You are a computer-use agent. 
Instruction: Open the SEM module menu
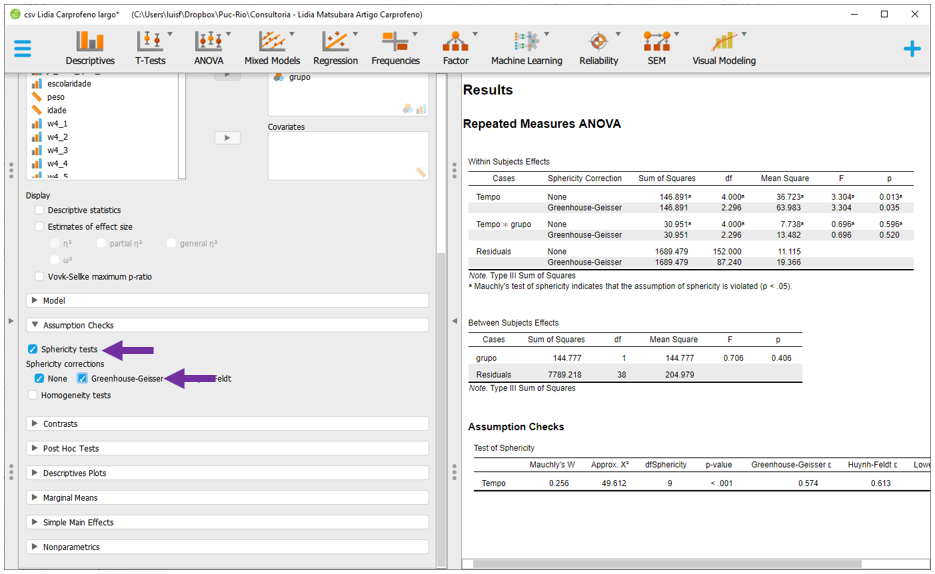[656, 47]
